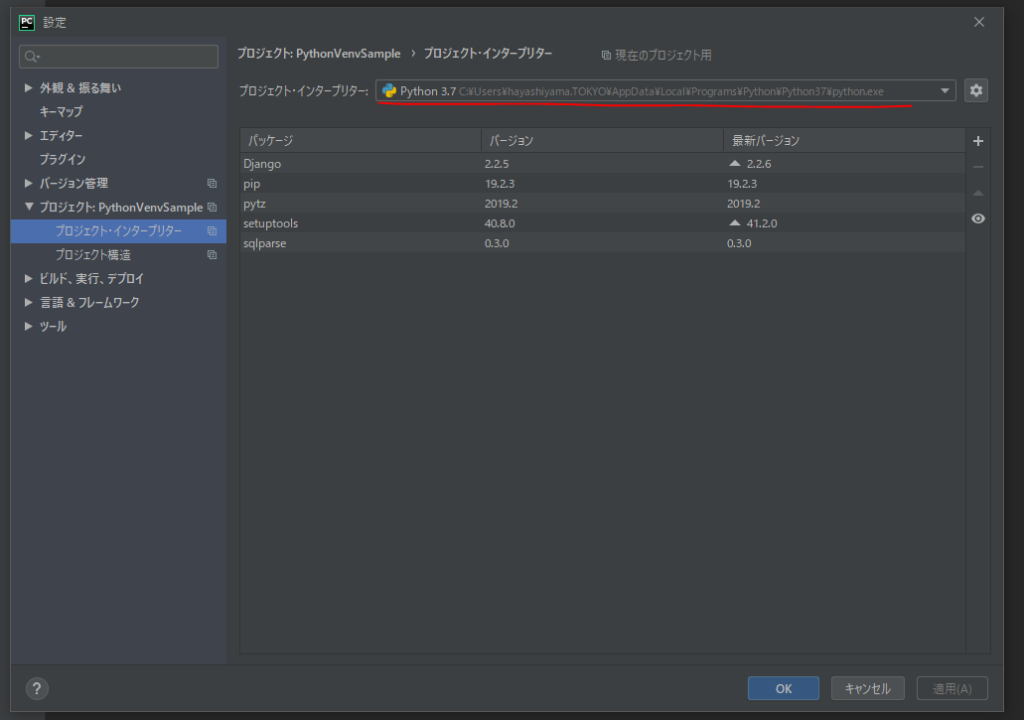Select the sqlparse package row
This screenshot has height=720, width=1024.
(x=603, y=243)
